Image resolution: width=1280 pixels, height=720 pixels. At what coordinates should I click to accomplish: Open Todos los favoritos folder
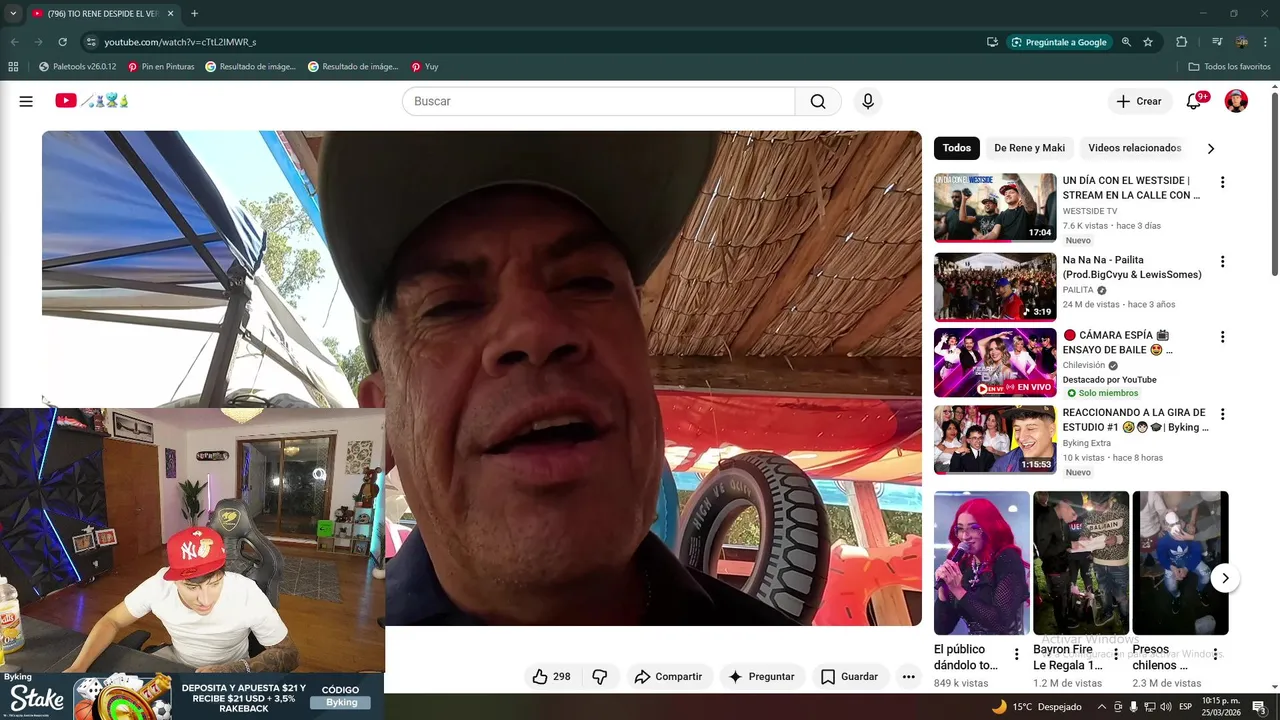tap(1229, 67)
